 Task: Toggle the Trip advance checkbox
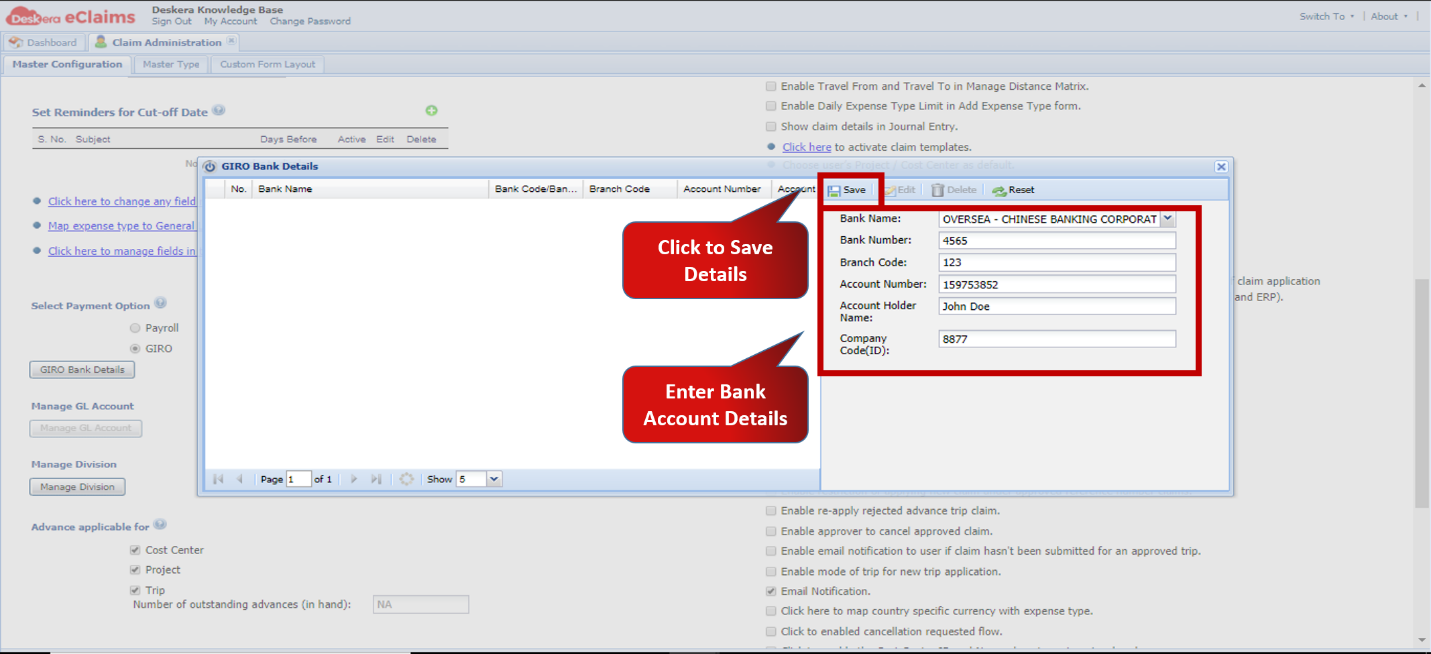click(x=135, y=591)
